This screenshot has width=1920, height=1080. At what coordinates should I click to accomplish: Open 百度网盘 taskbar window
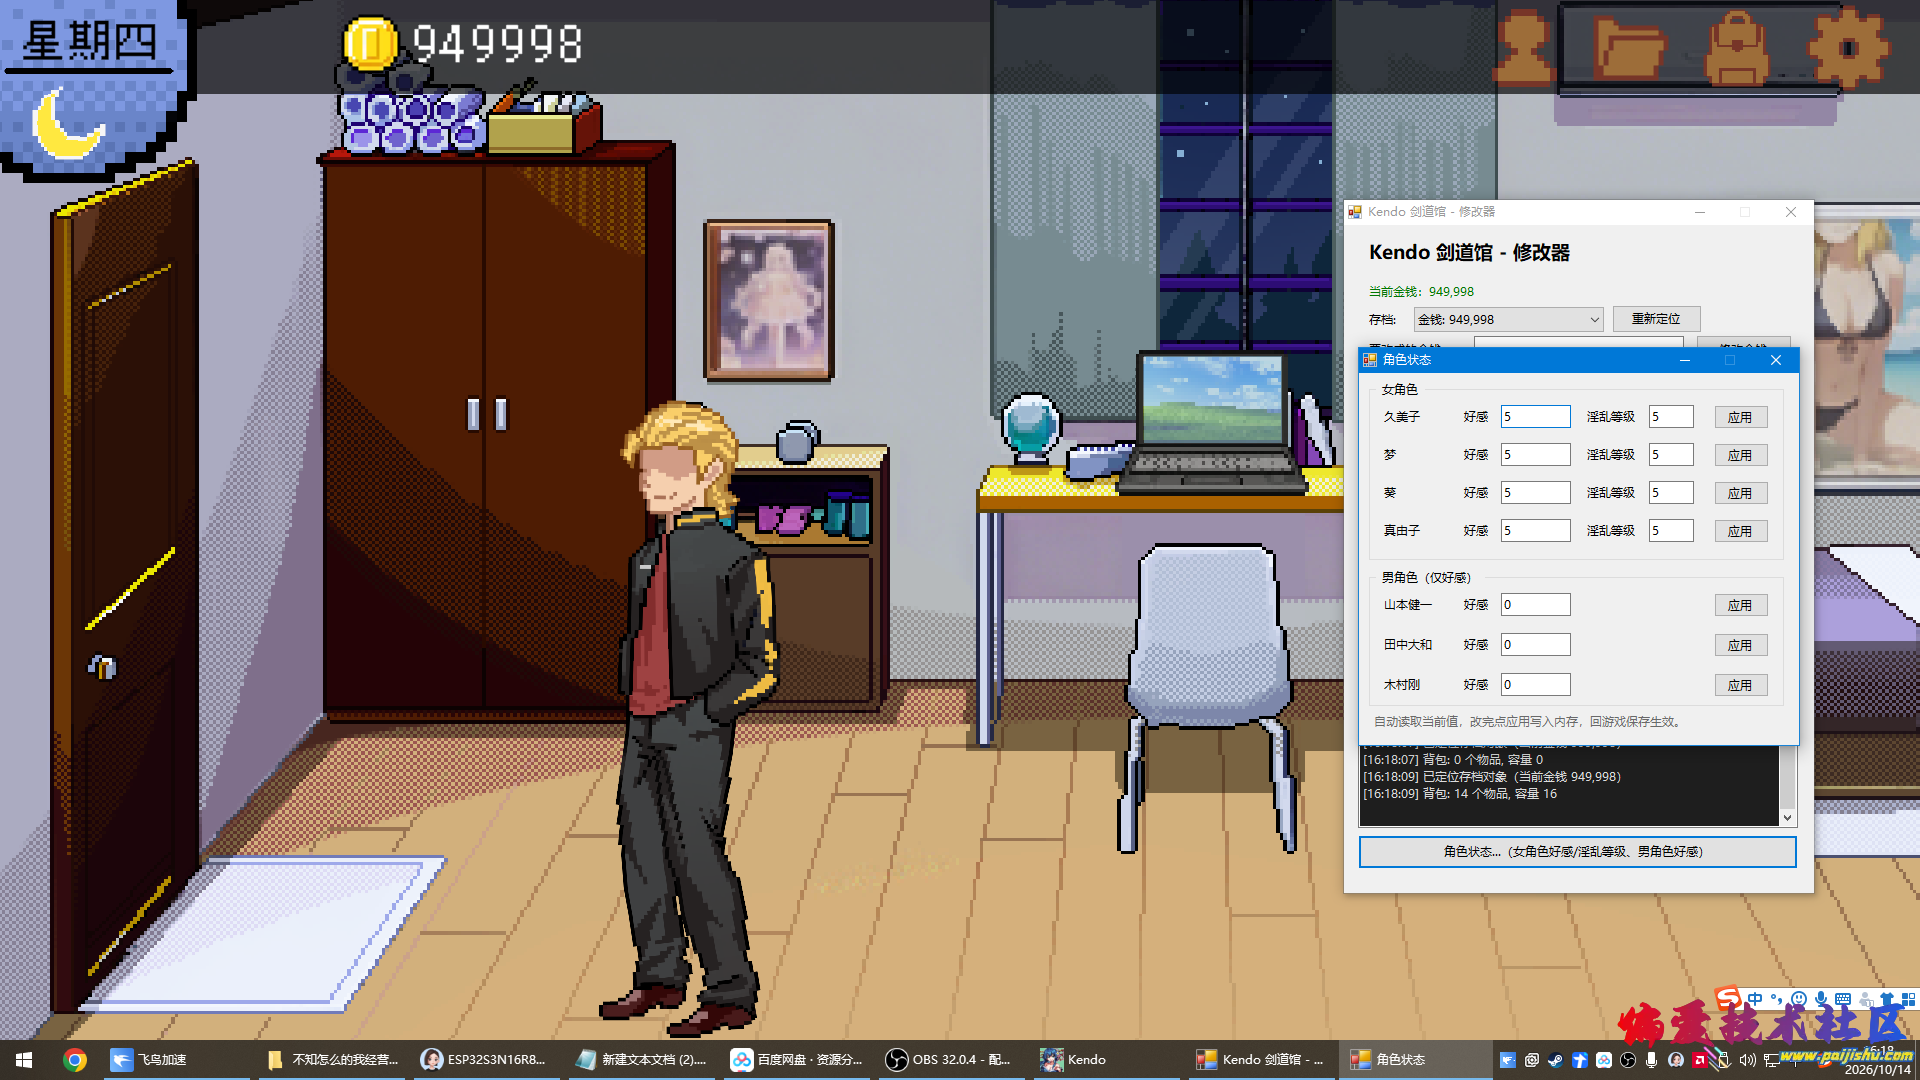pos(798,1060)
